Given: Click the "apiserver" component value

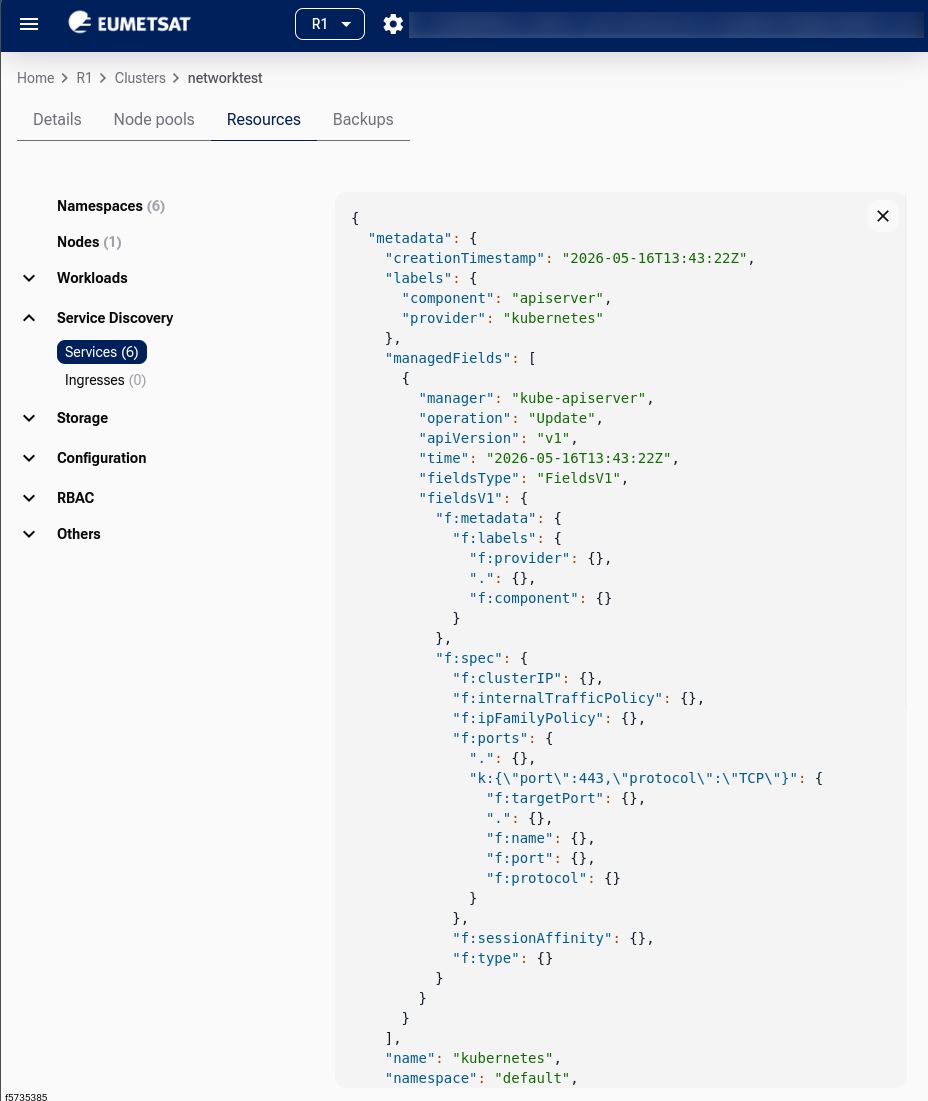Looking at the screenshot, I should point(557,298).
